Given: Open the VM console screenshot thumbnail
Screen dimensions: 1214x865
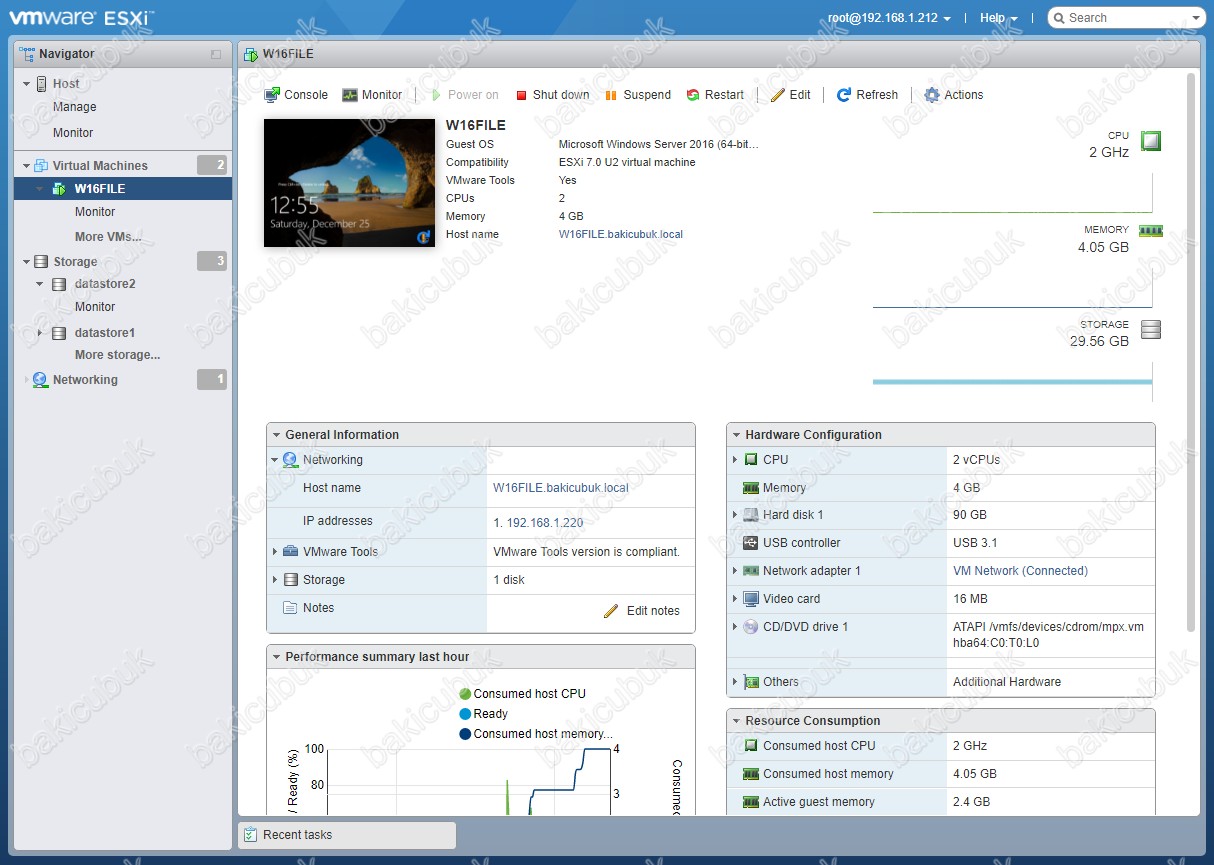Looking at the screenshot, I should (350, 183).
